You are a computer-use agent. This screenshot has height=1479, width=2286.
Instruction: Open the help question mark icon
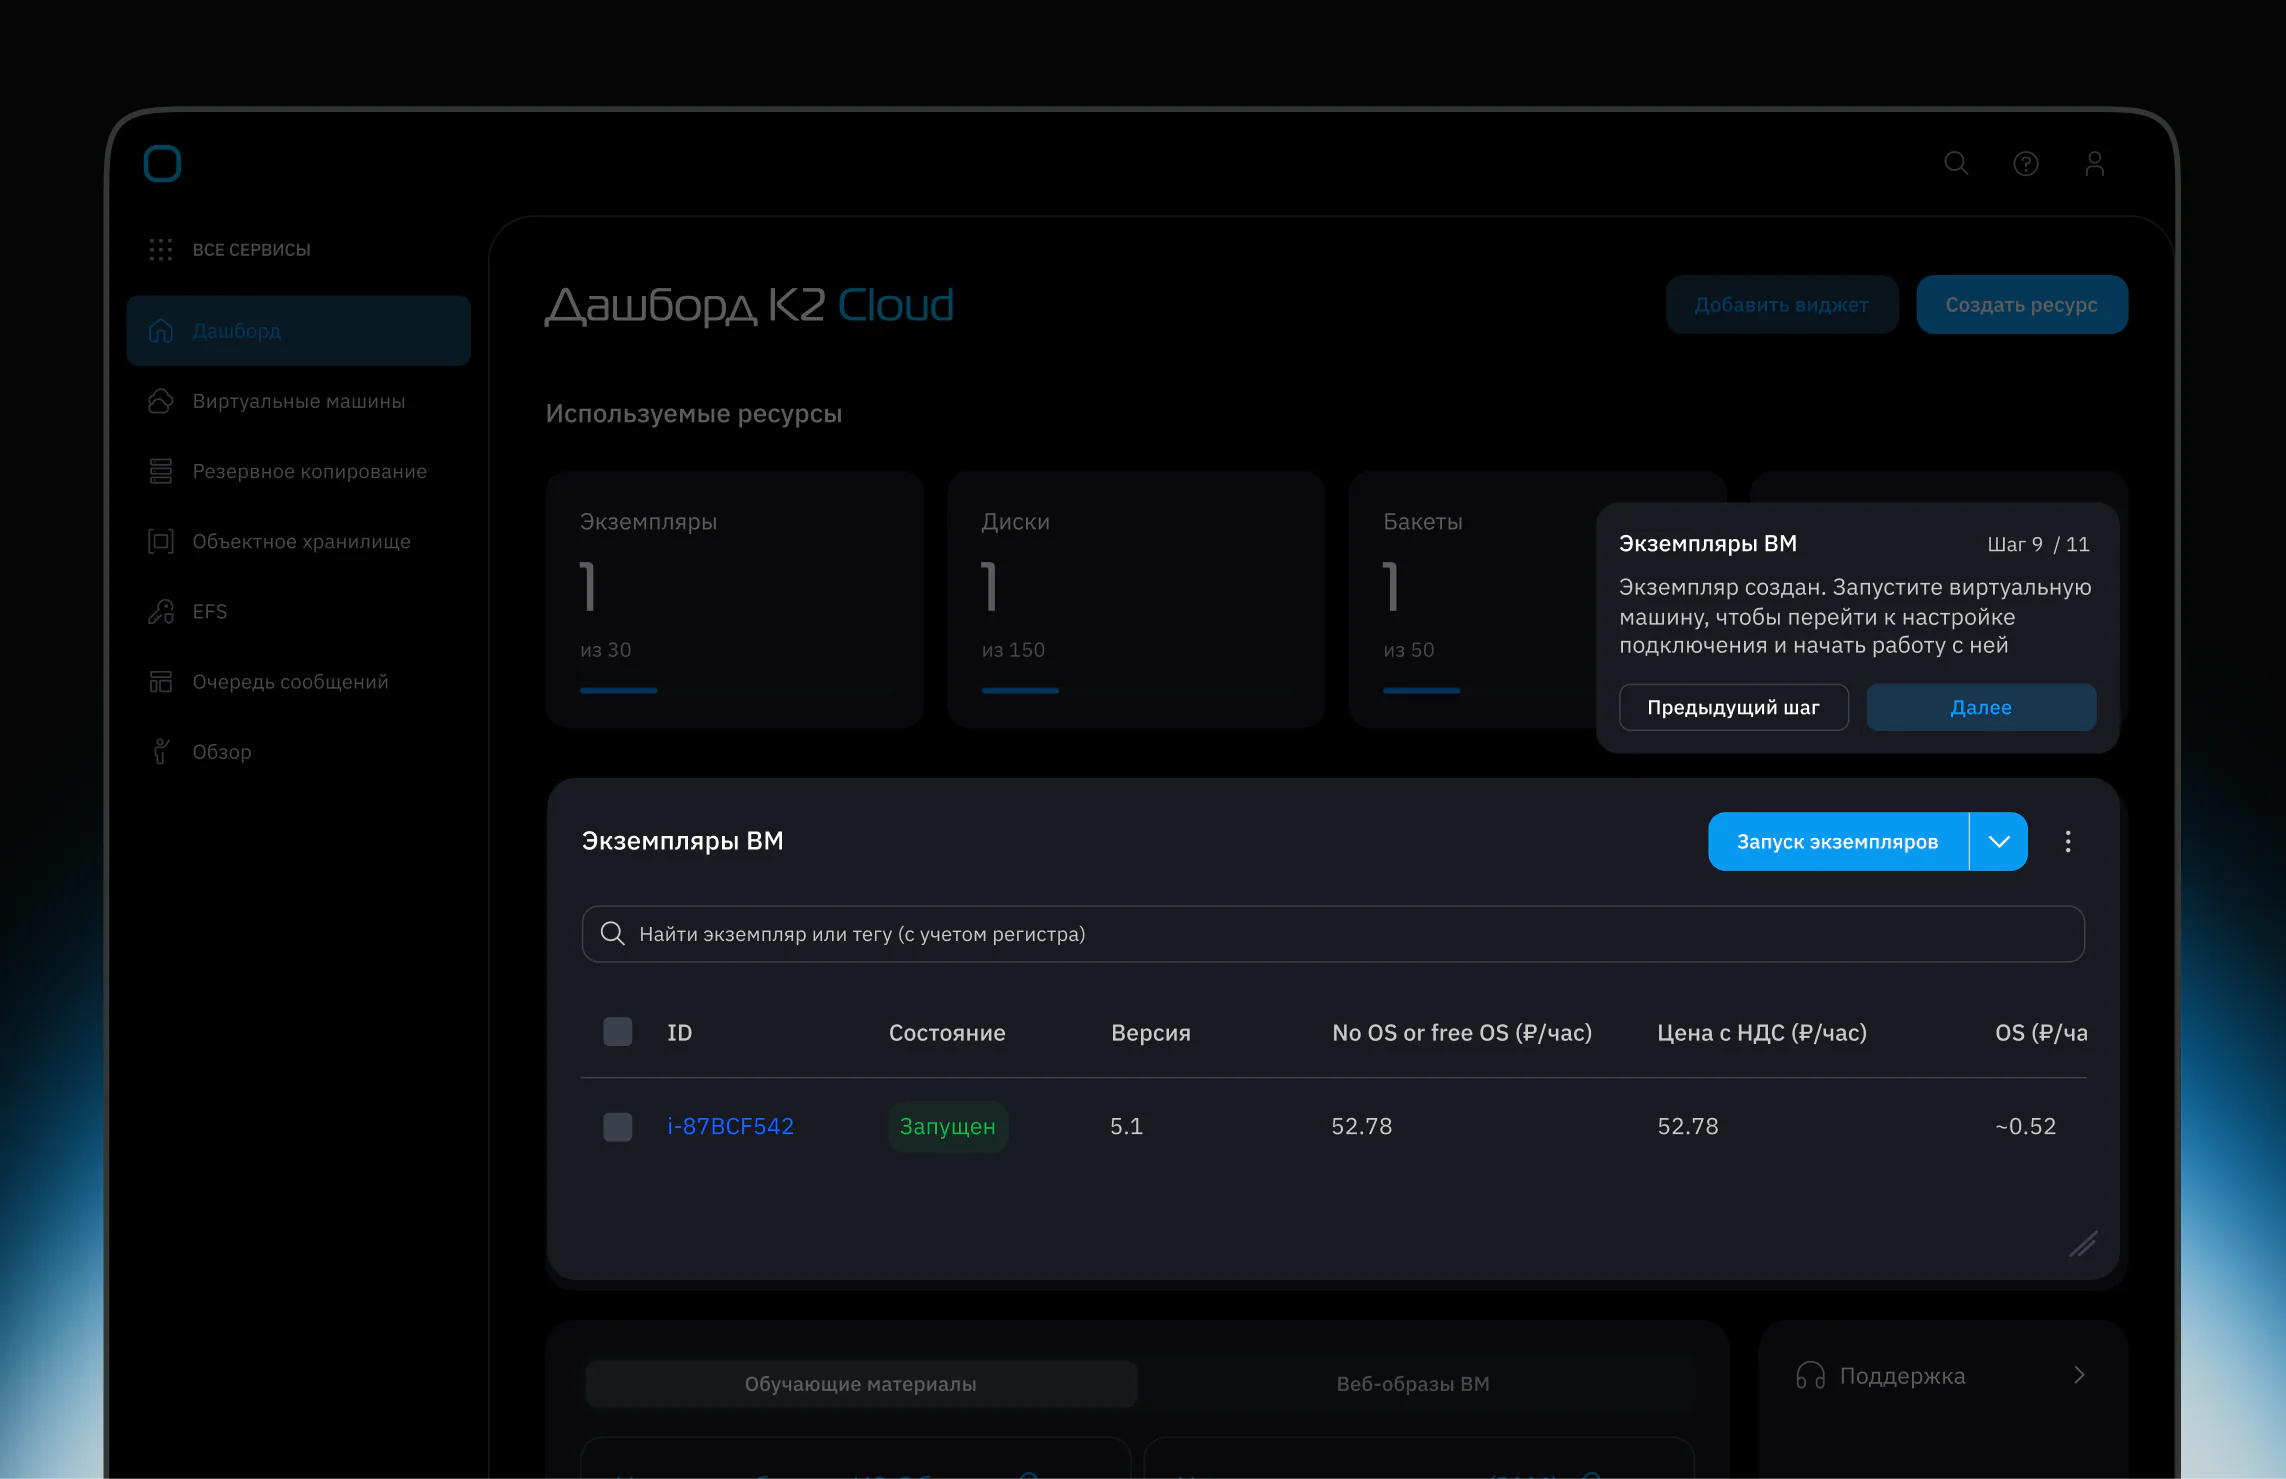click(2025, 163)
